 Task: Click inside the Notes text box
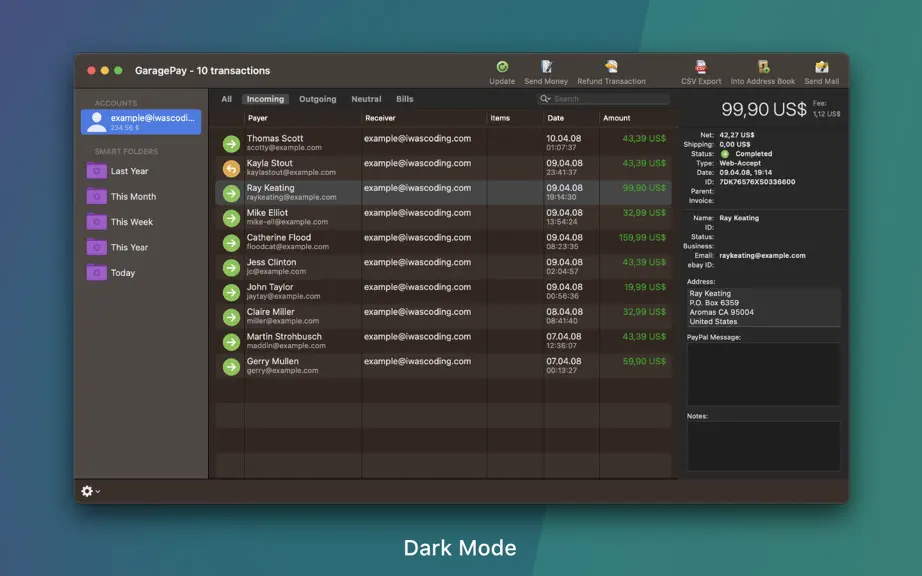point(763,446)
